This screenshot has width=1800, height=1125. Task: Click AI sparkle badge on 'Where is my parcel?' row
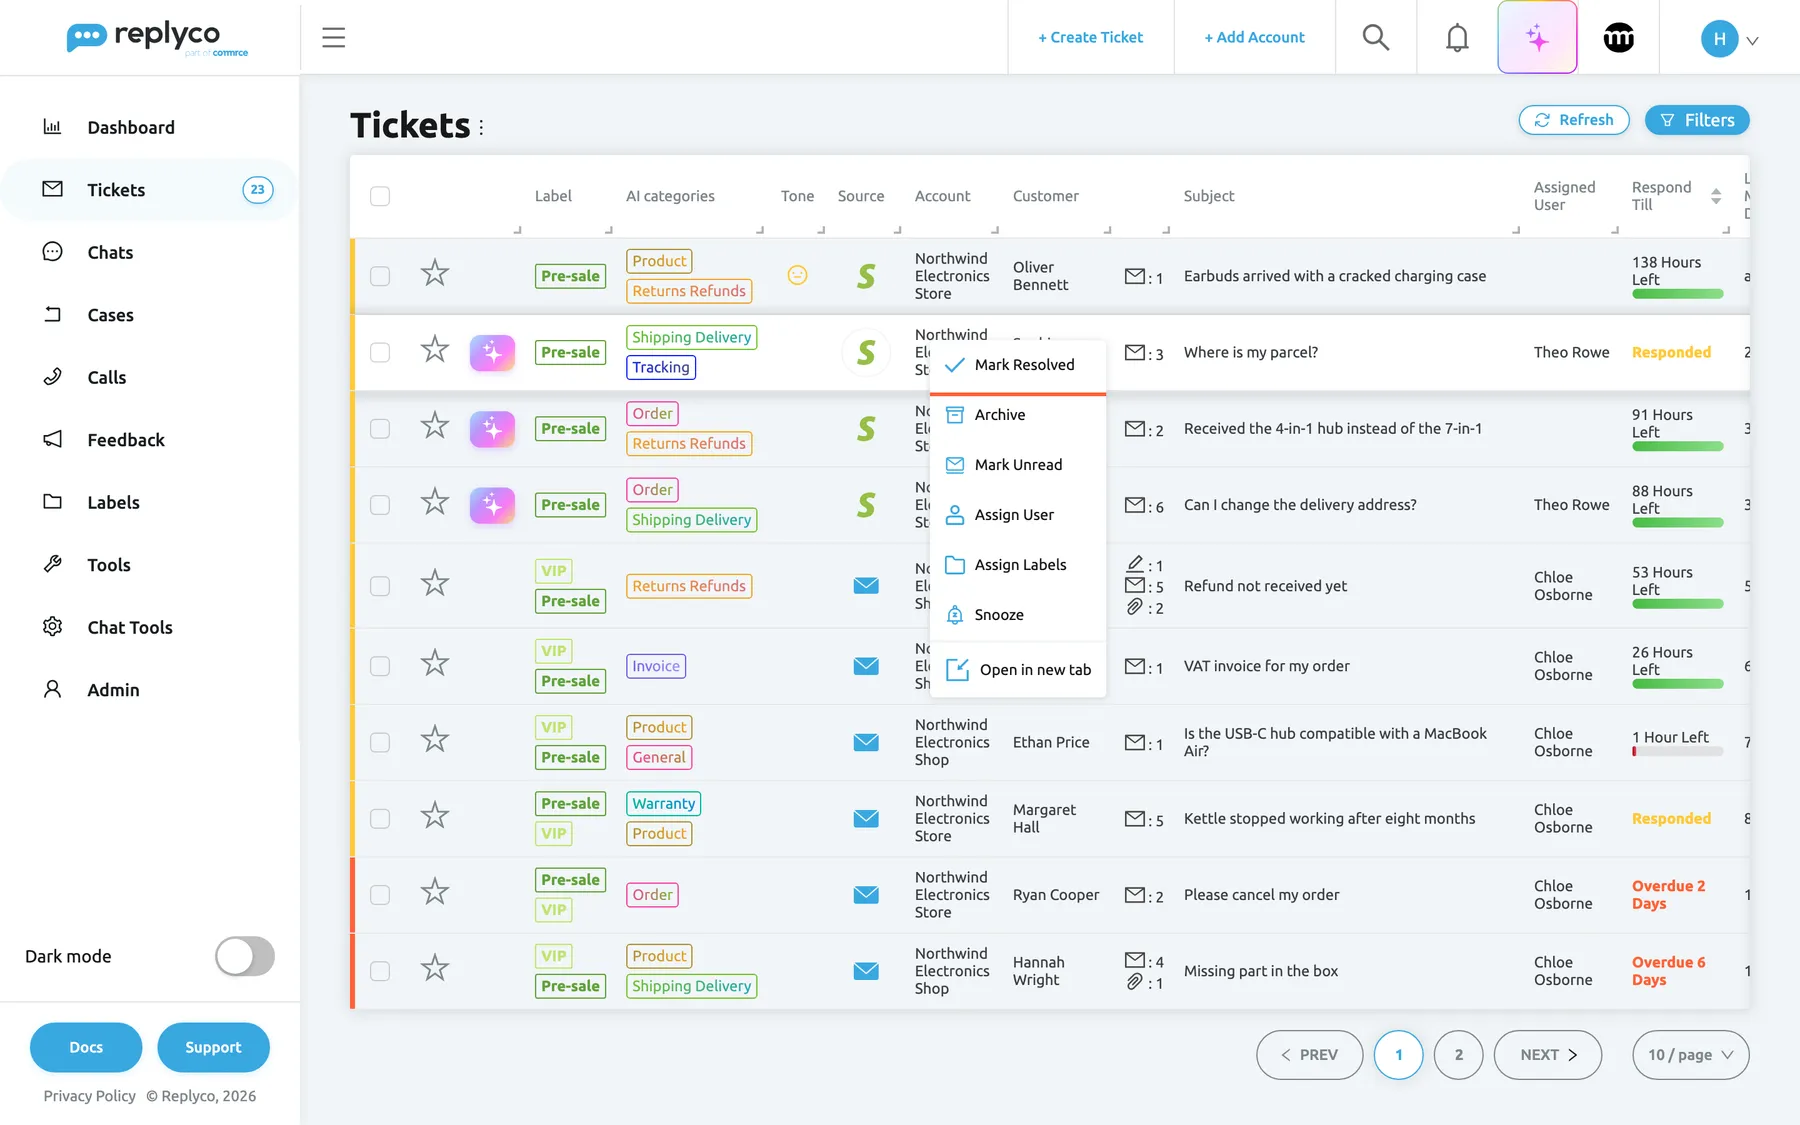pos(492,352)
